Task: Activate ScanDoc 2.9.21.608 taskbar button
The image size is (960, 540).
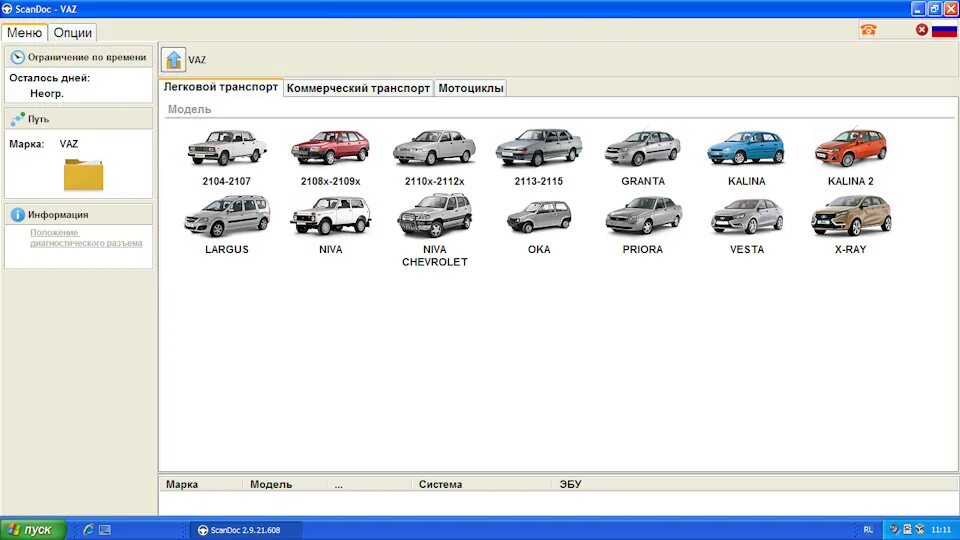Action: click(245, 530)
